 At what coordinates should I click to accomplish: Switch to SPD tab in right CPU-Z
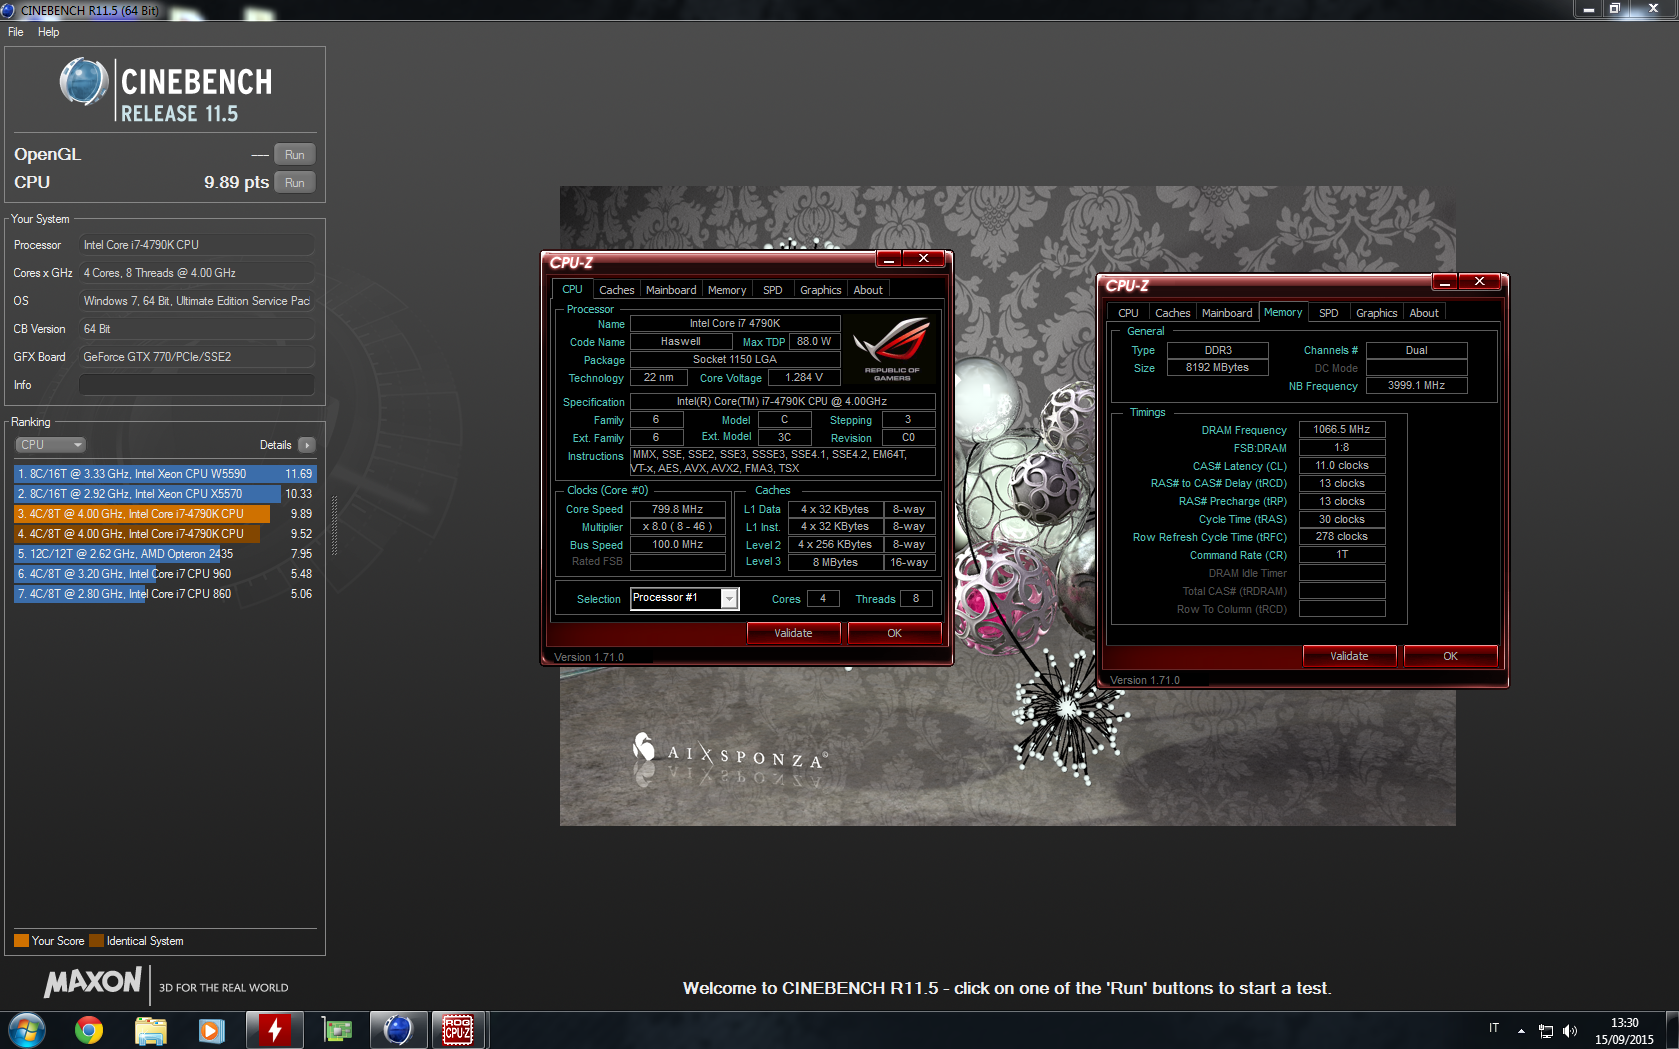1329,313
